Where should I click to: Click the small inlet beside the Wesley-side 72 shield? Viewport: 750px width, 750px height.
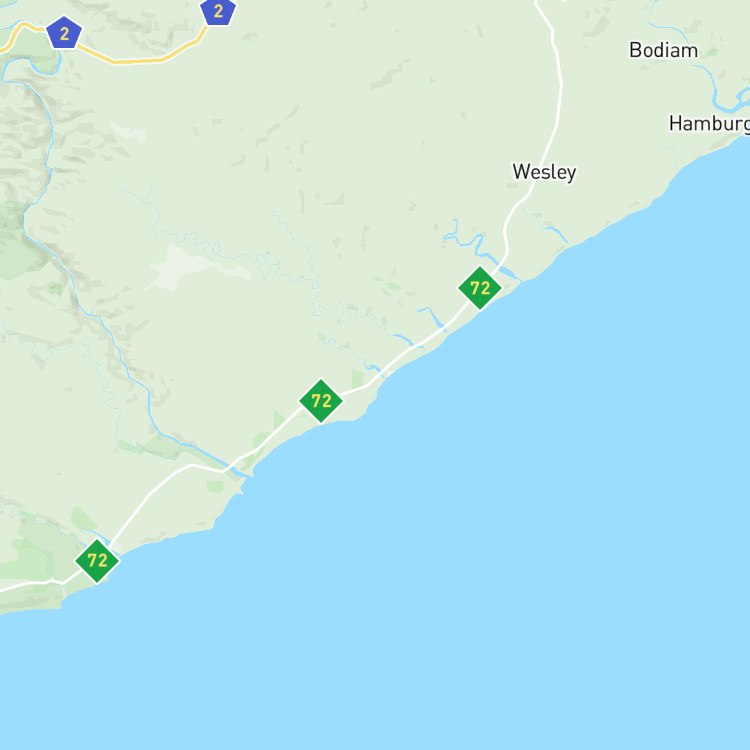(x=505, y=268)
